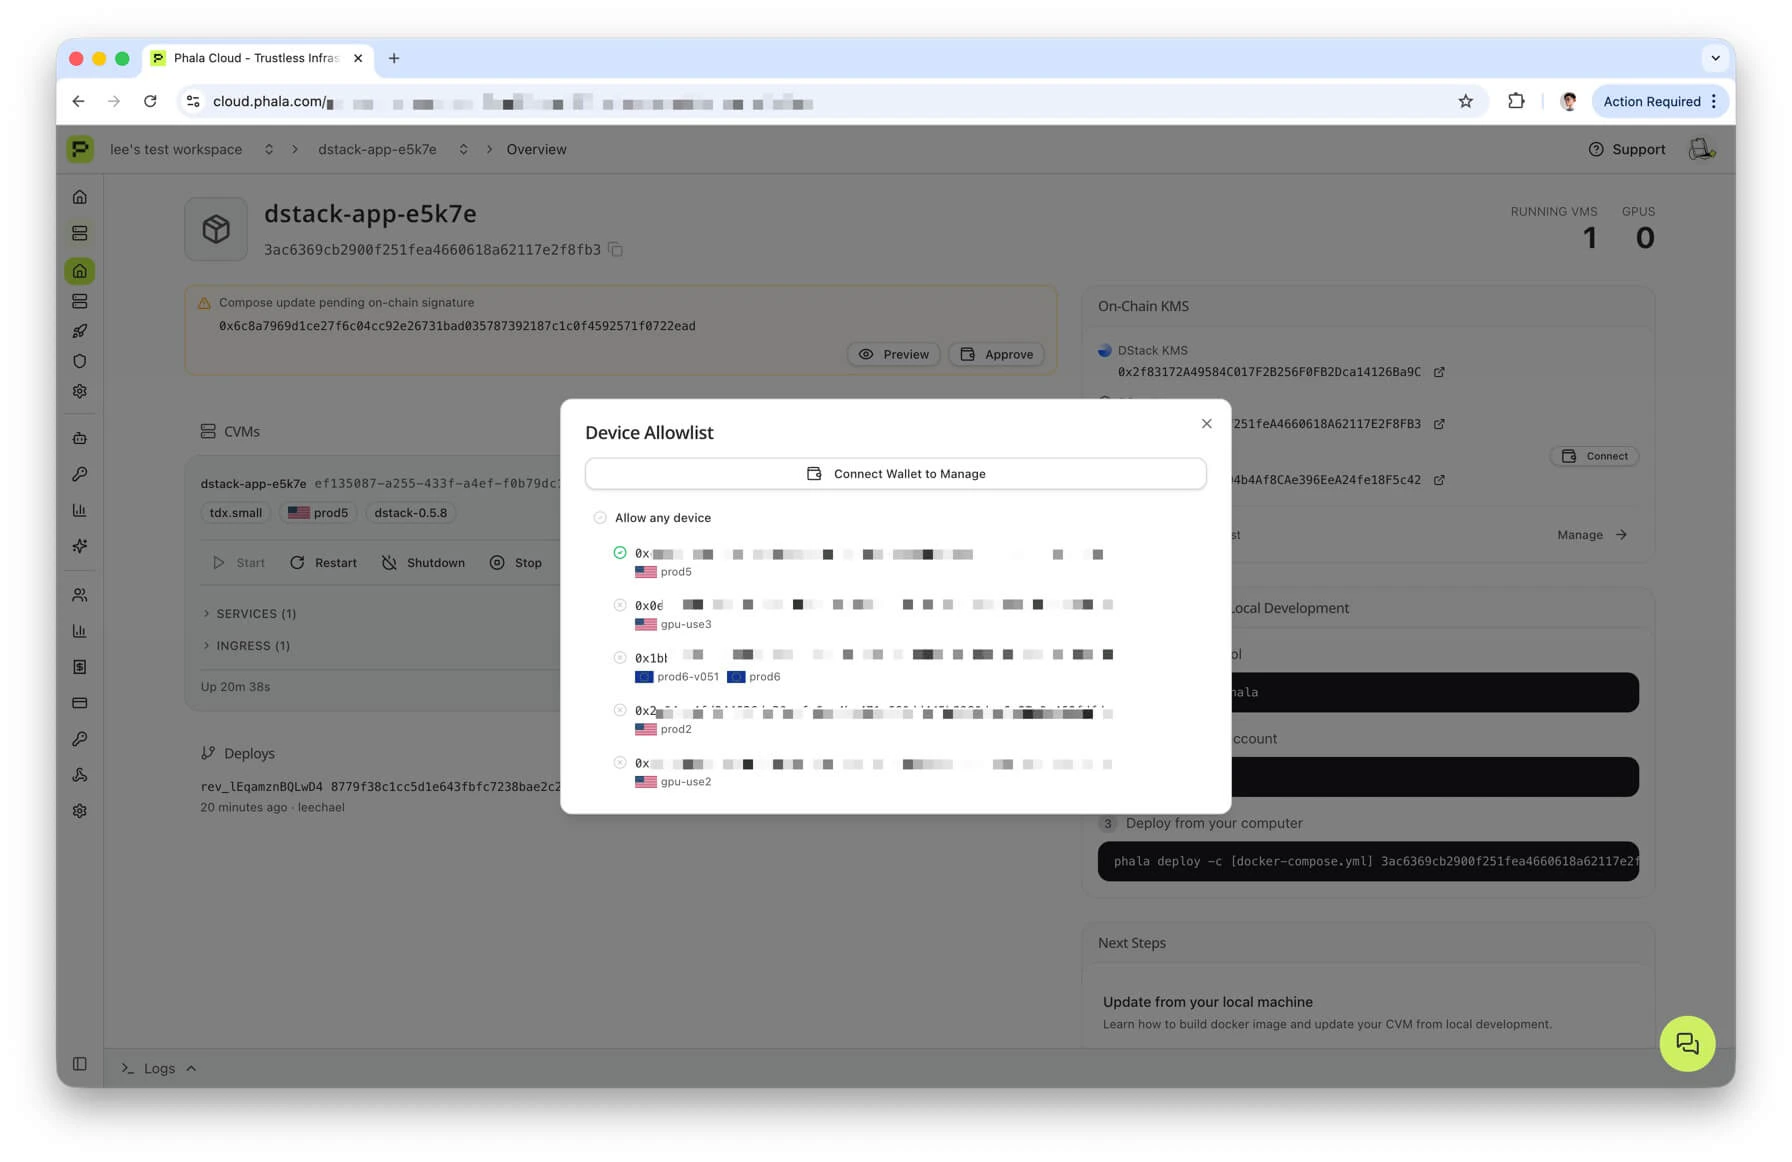This screenshot has width=1792, height=1162.
Task: Click the dstack-app-e5k7e breadcrumb
Action: (377, 149)
